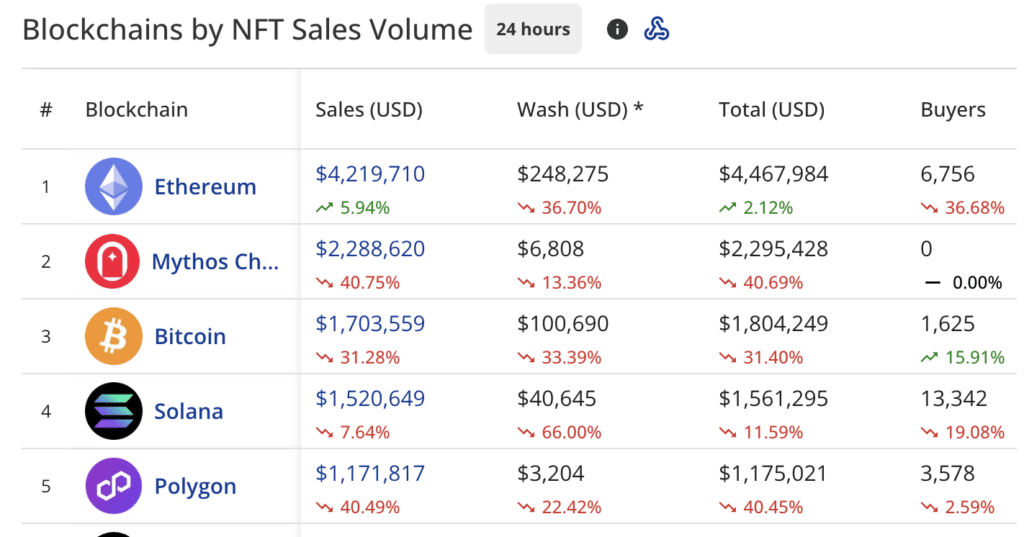The width and height of the screenshot is (1024, 537).
Task: Click Solana buyers change 19.08%
Action: (963, 432)
